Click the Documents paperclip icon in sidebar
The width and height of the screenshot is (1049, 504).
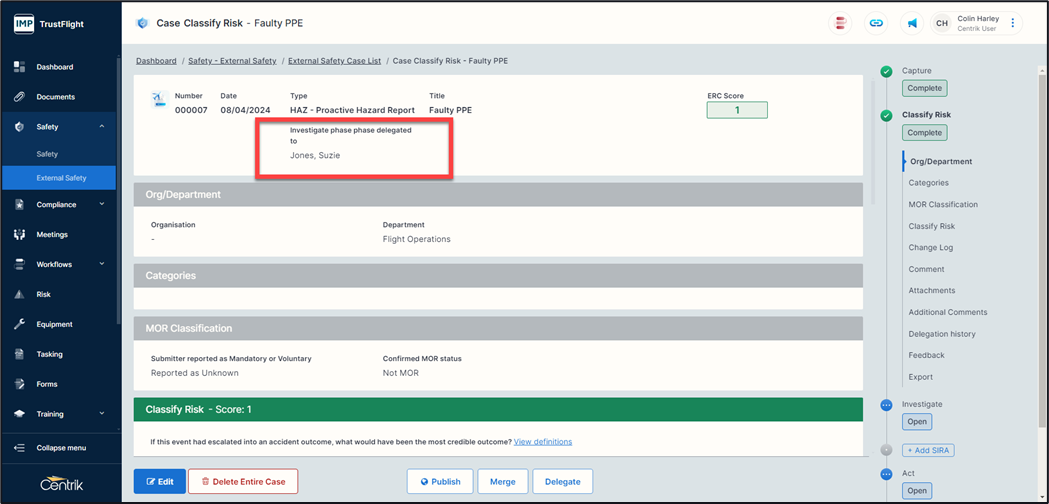19,97
